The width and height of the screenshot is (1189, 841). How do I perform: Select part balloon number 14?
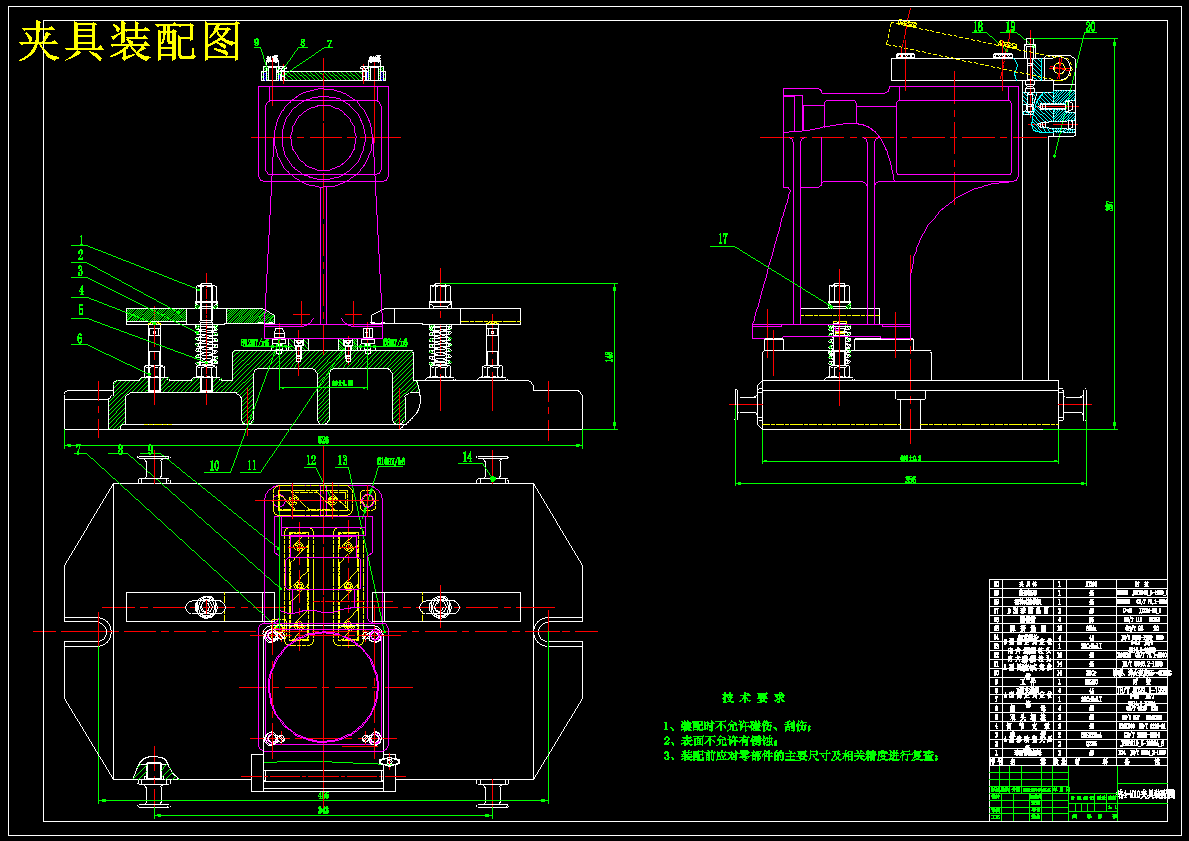468,456
